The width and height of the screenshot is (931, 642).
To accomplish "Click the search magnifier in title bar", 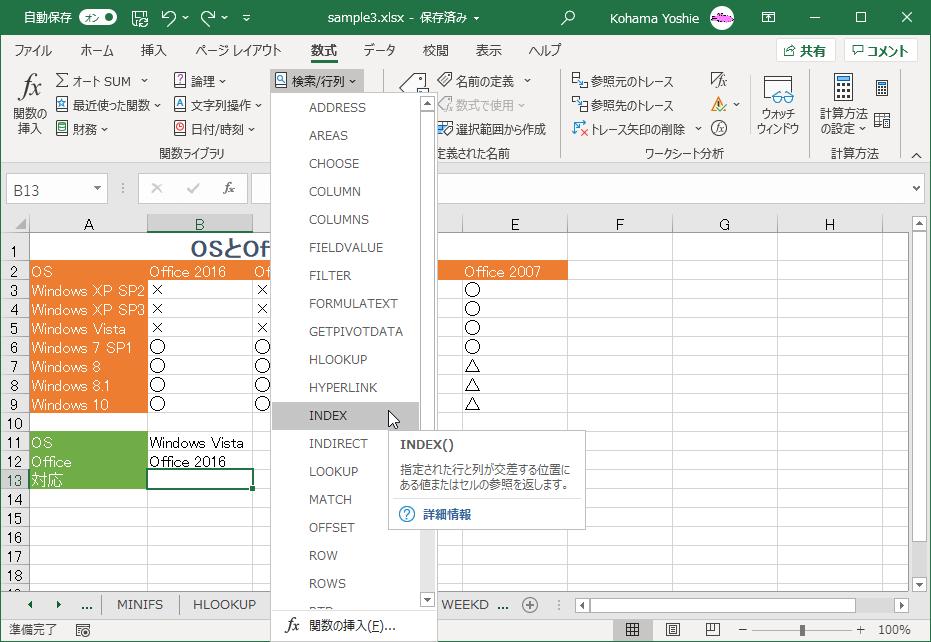I will tap(568, 18).
